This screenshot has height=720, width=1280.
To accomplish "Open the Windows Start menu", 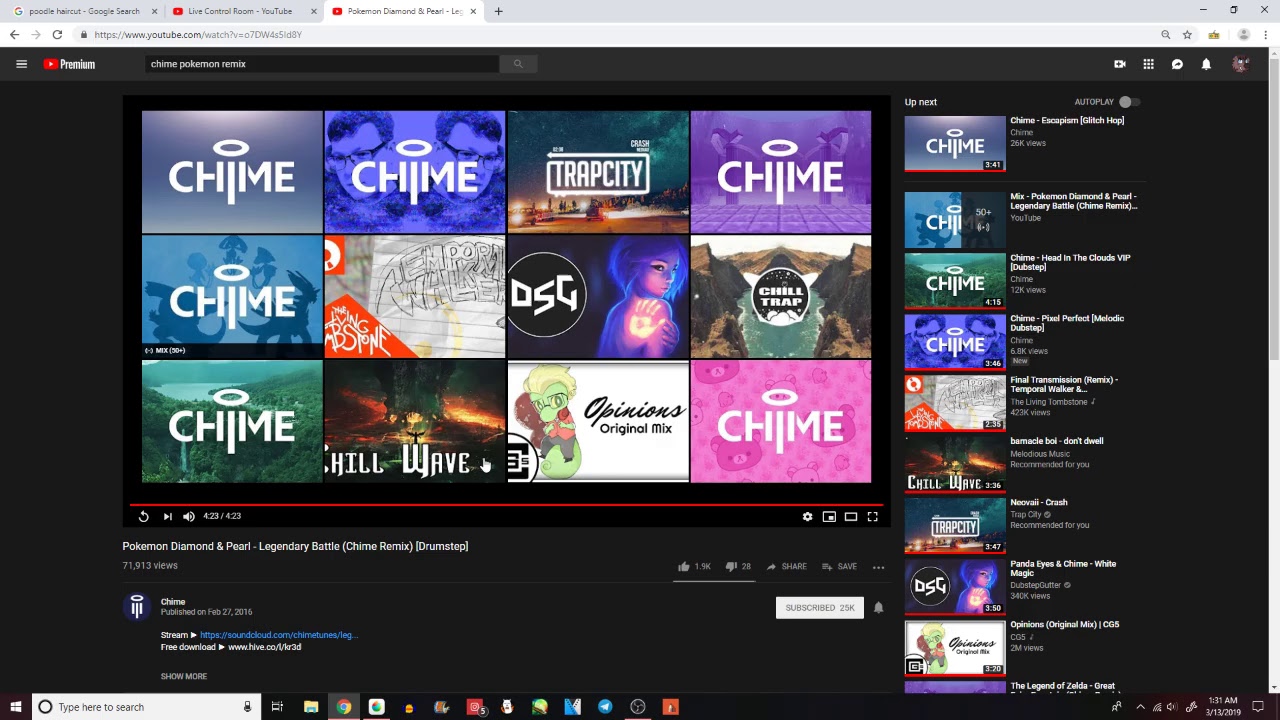I will 15,707.
